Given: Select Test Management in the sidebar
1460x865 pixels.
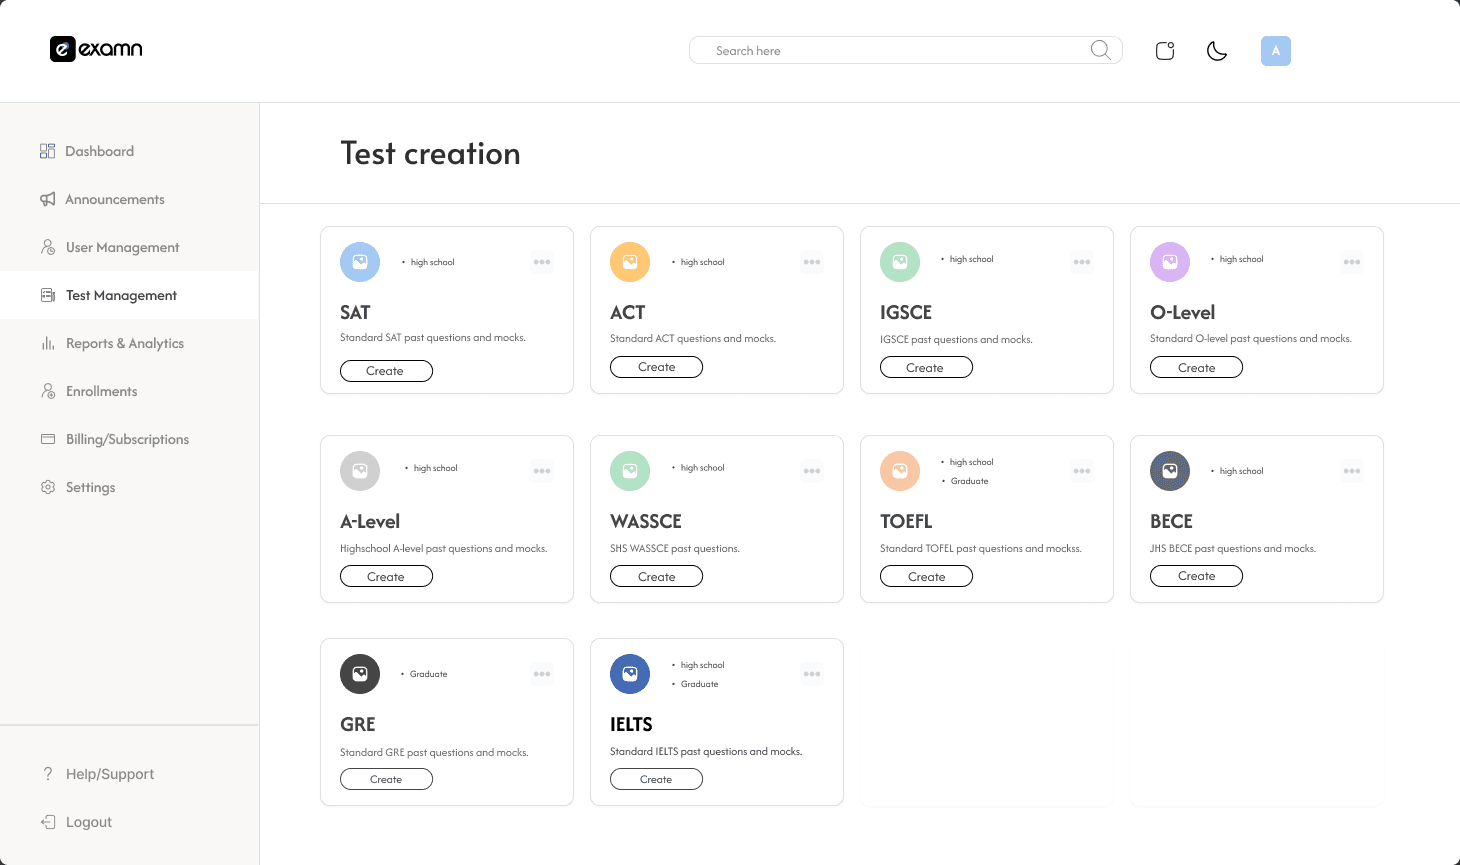Looking at the screenshot, I should pos(120,294).
